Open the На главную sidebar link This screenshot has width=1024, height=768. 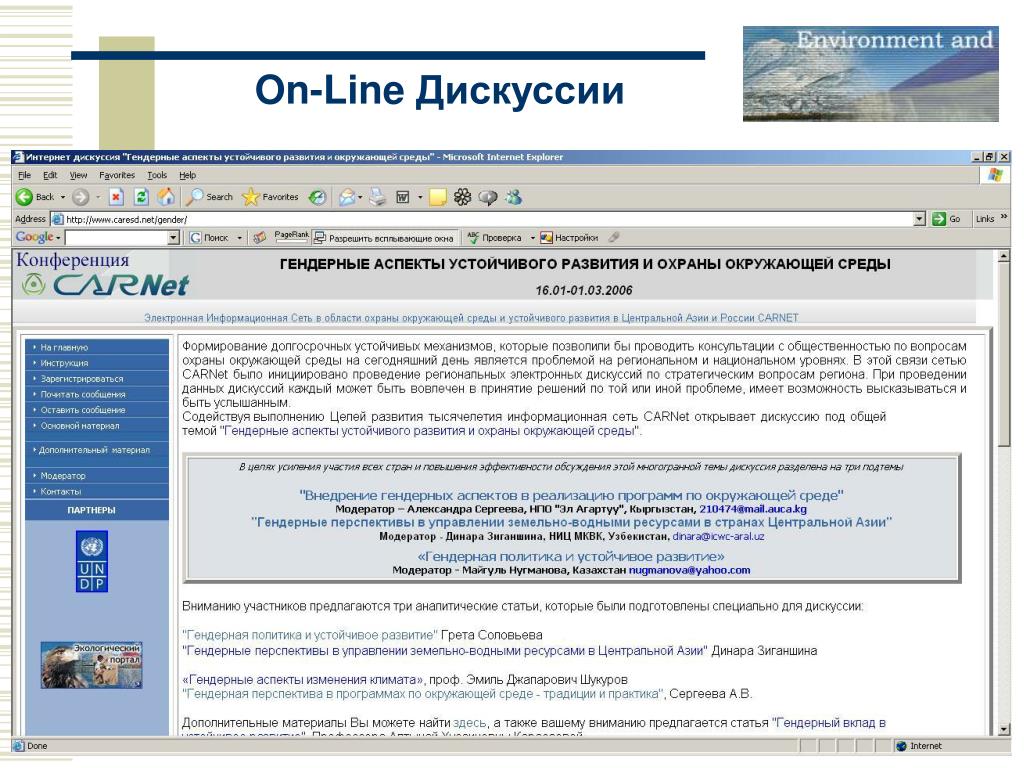(x=64, y=347)
